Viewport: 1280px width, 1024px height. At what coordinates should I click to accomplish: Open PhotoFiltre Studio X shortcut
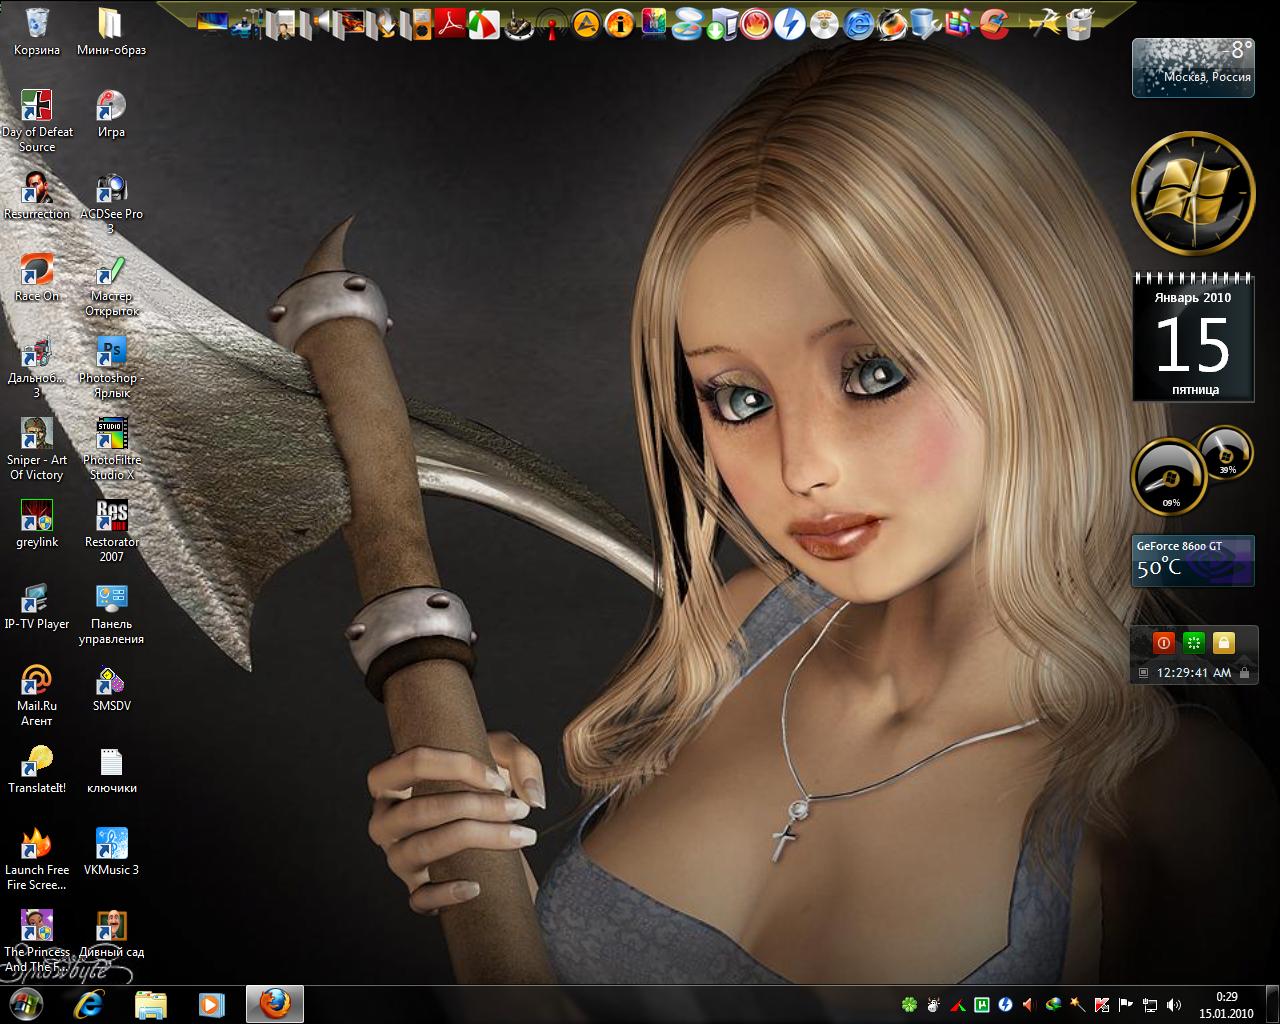pyautogui.click(x=111, y=449)
